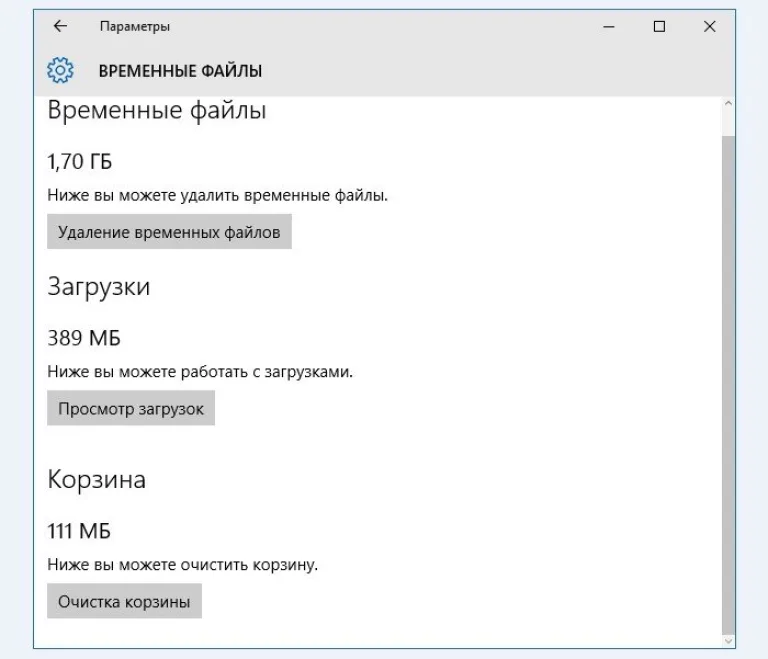
Task: Click text Ниже вы можете очистить корзину
Action: click(183, 565)
